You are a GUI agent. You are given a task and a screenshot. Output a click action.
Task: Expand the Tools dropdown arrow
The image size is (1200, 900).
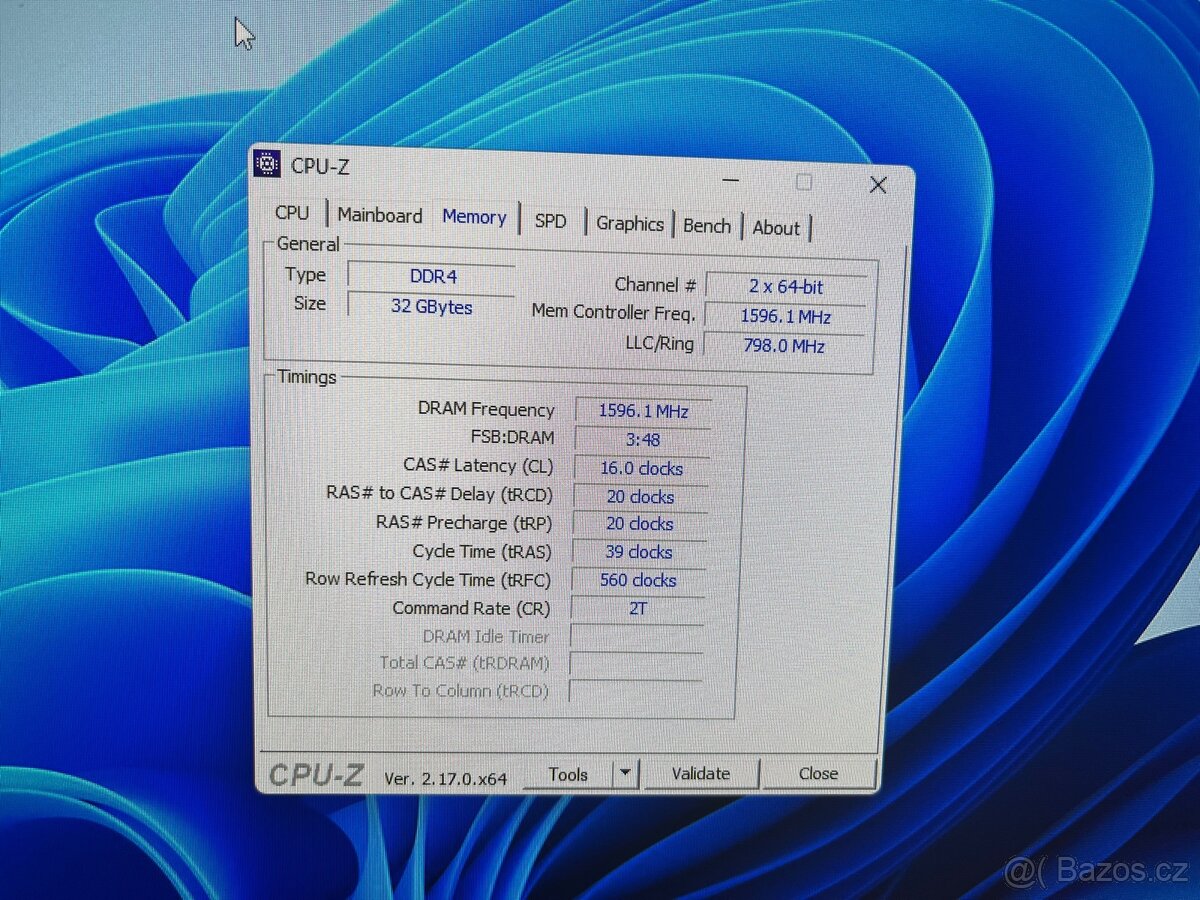[624, 773]
